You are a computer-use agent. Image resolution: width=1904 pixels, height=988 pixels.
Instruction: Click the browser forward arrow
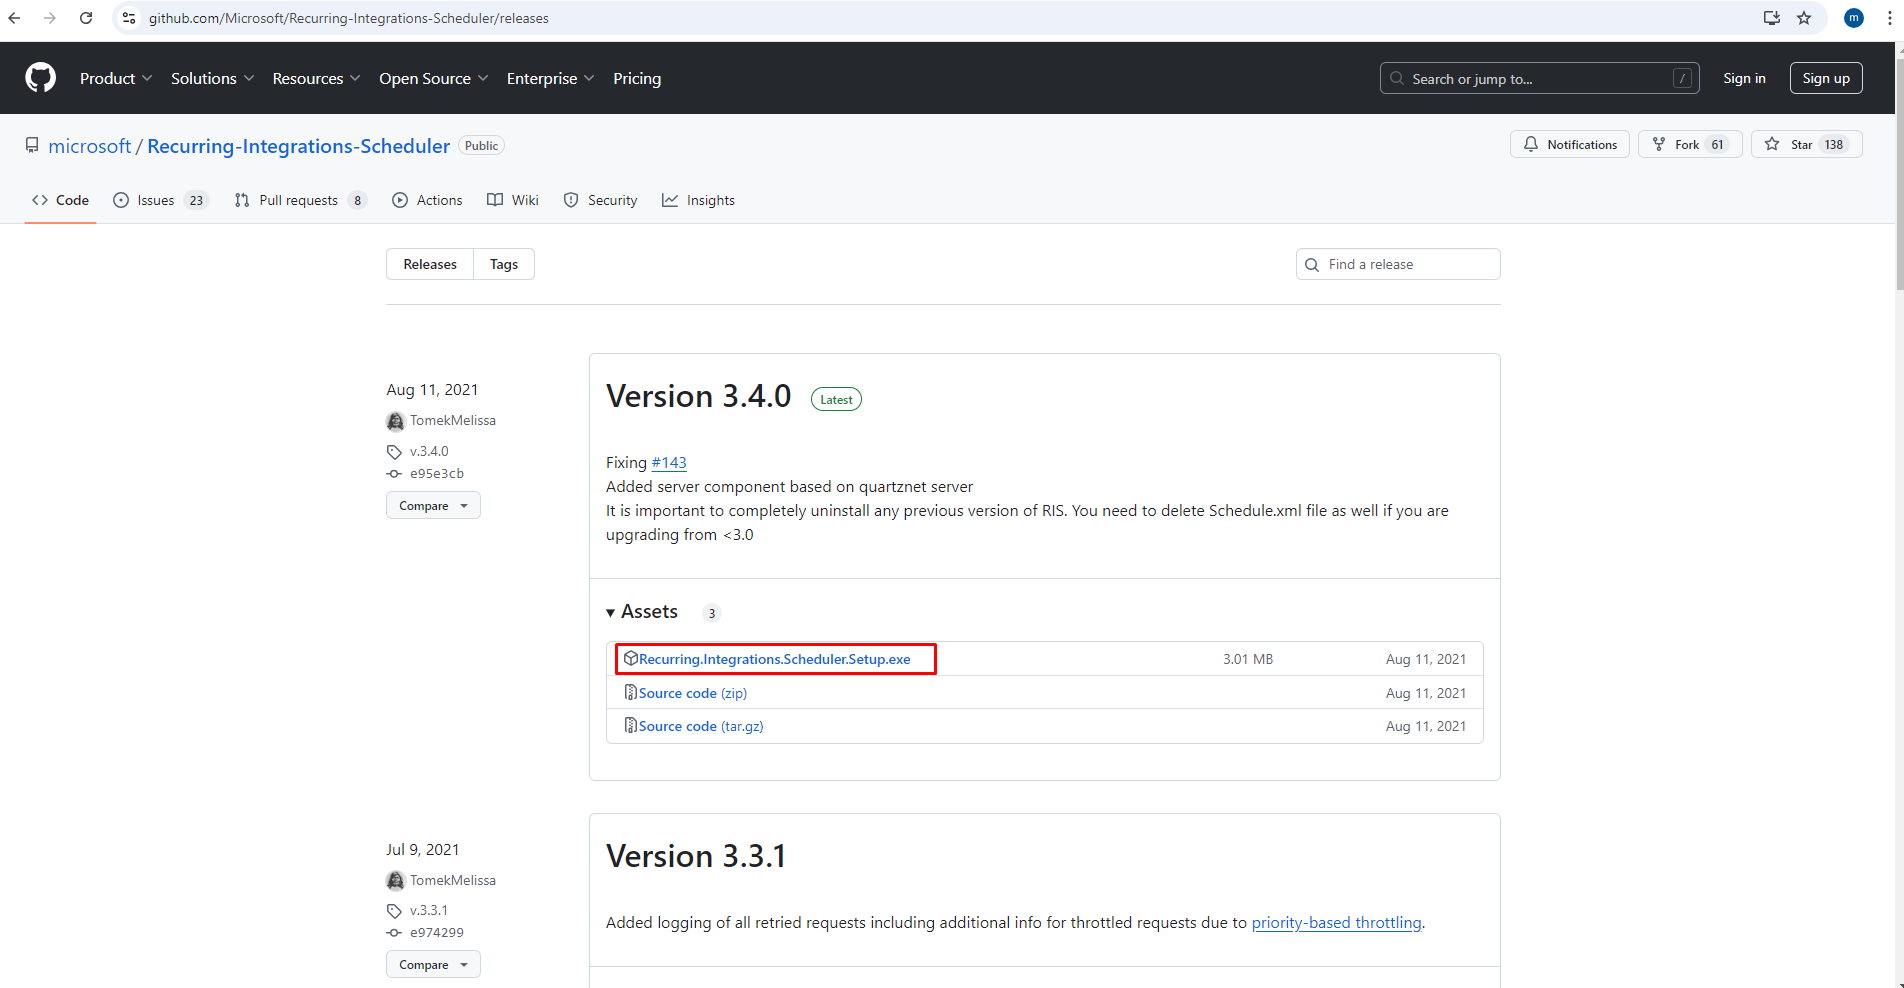[50, 18]
